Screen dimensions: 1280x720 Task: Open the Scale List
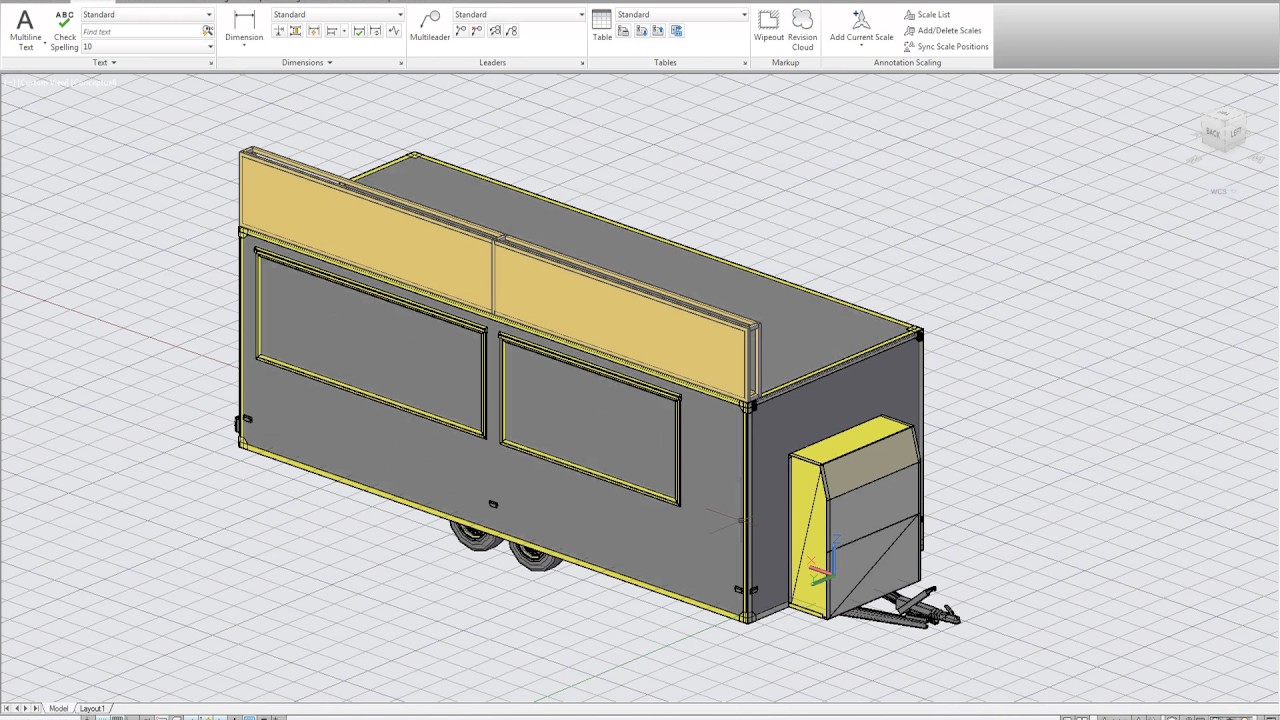pyautogui.click(x=928, y=15)
